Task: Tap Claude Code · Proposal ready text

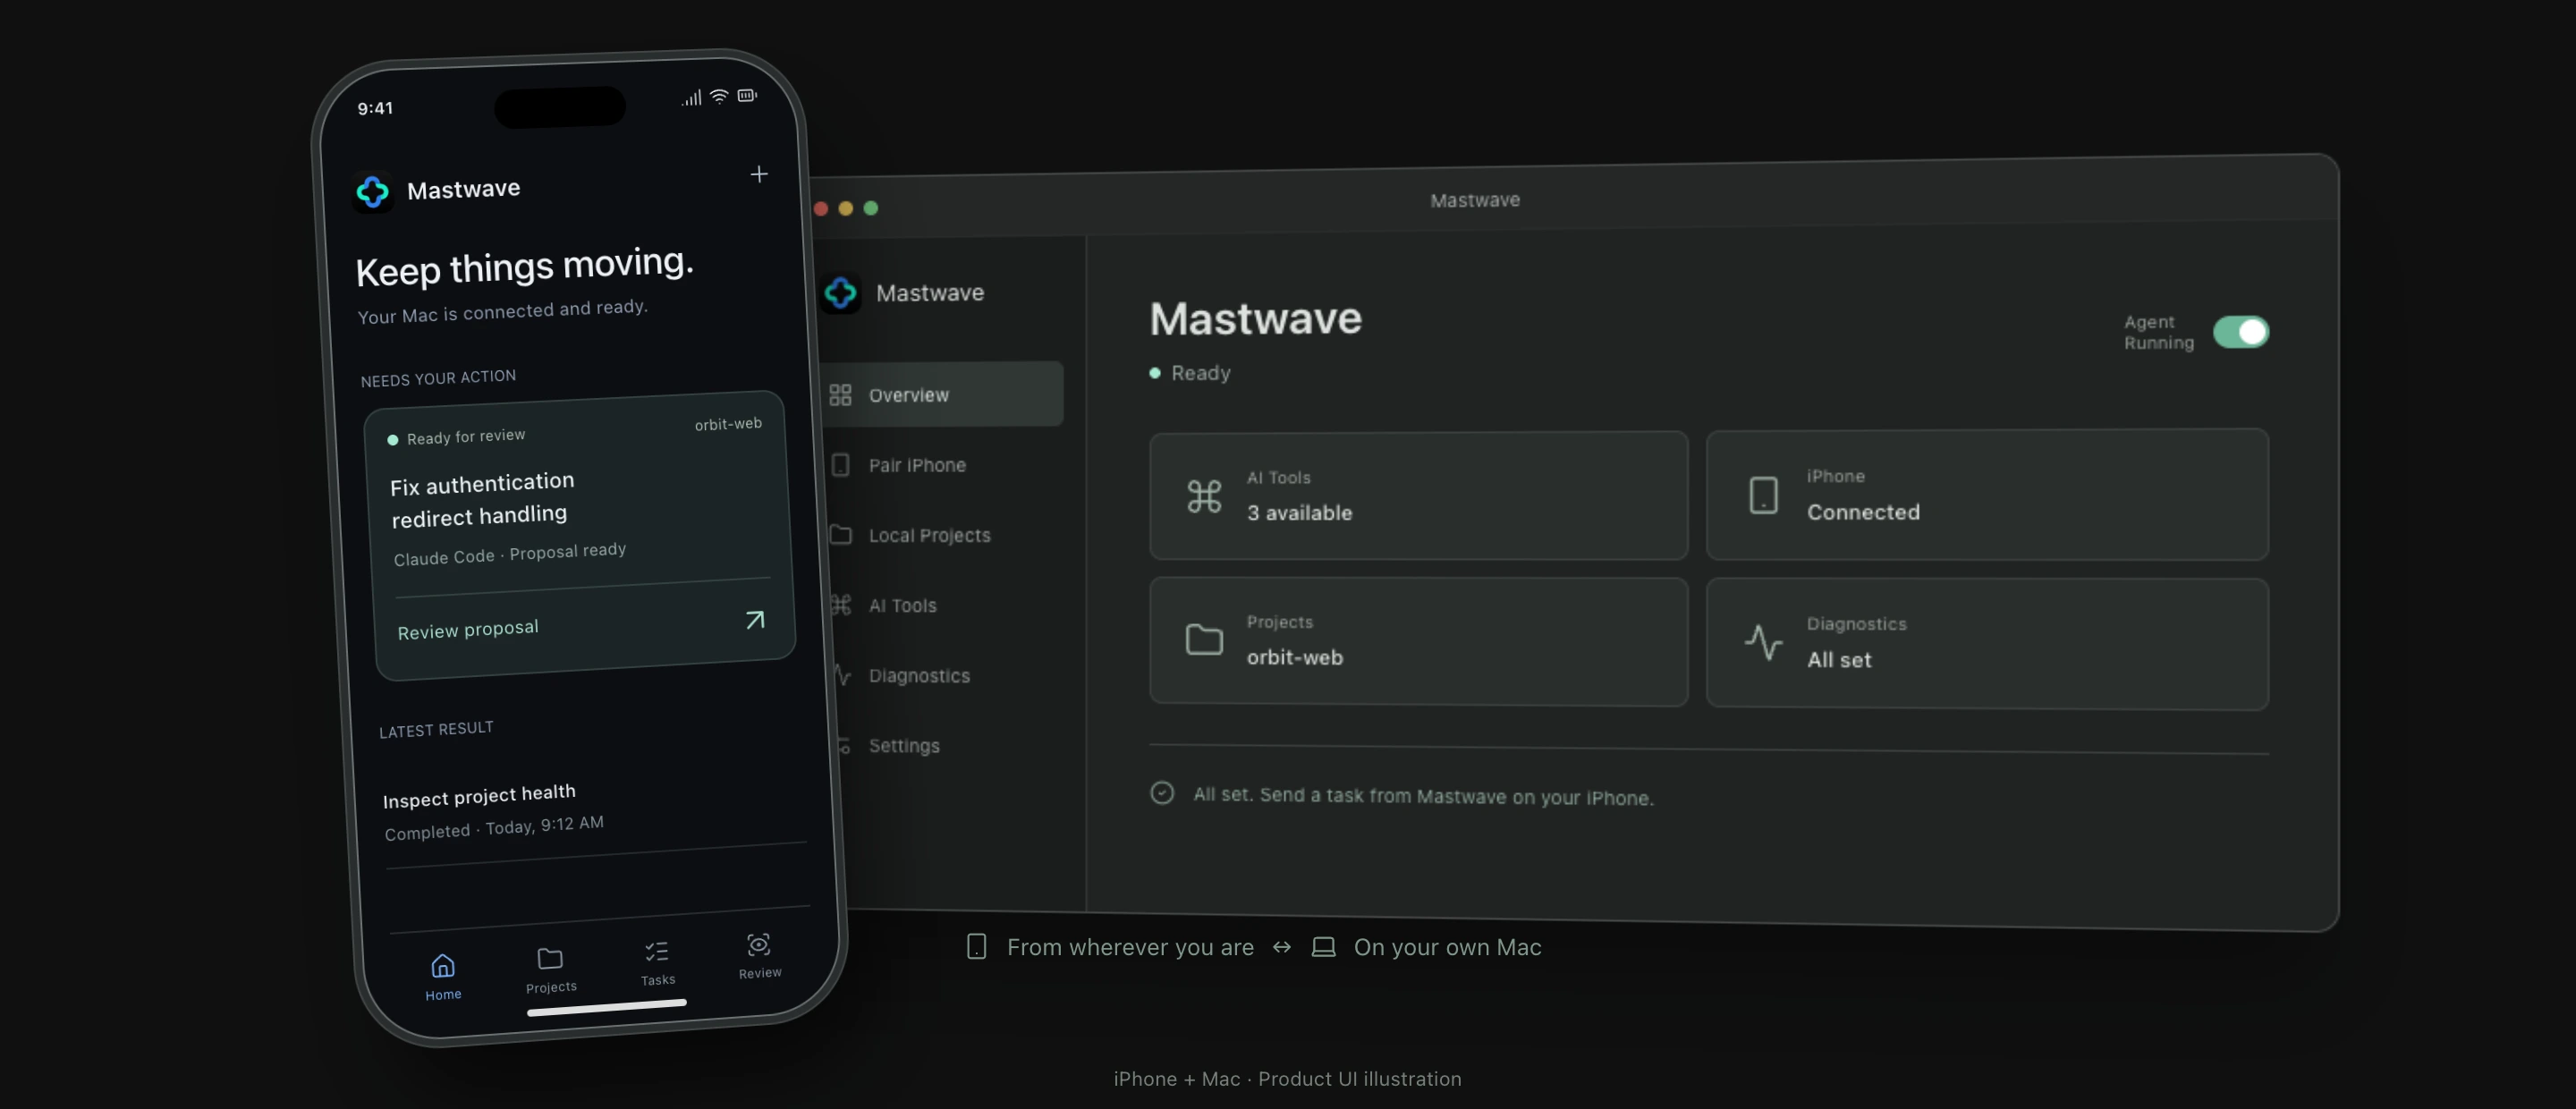Action: (x=510, y=553)
